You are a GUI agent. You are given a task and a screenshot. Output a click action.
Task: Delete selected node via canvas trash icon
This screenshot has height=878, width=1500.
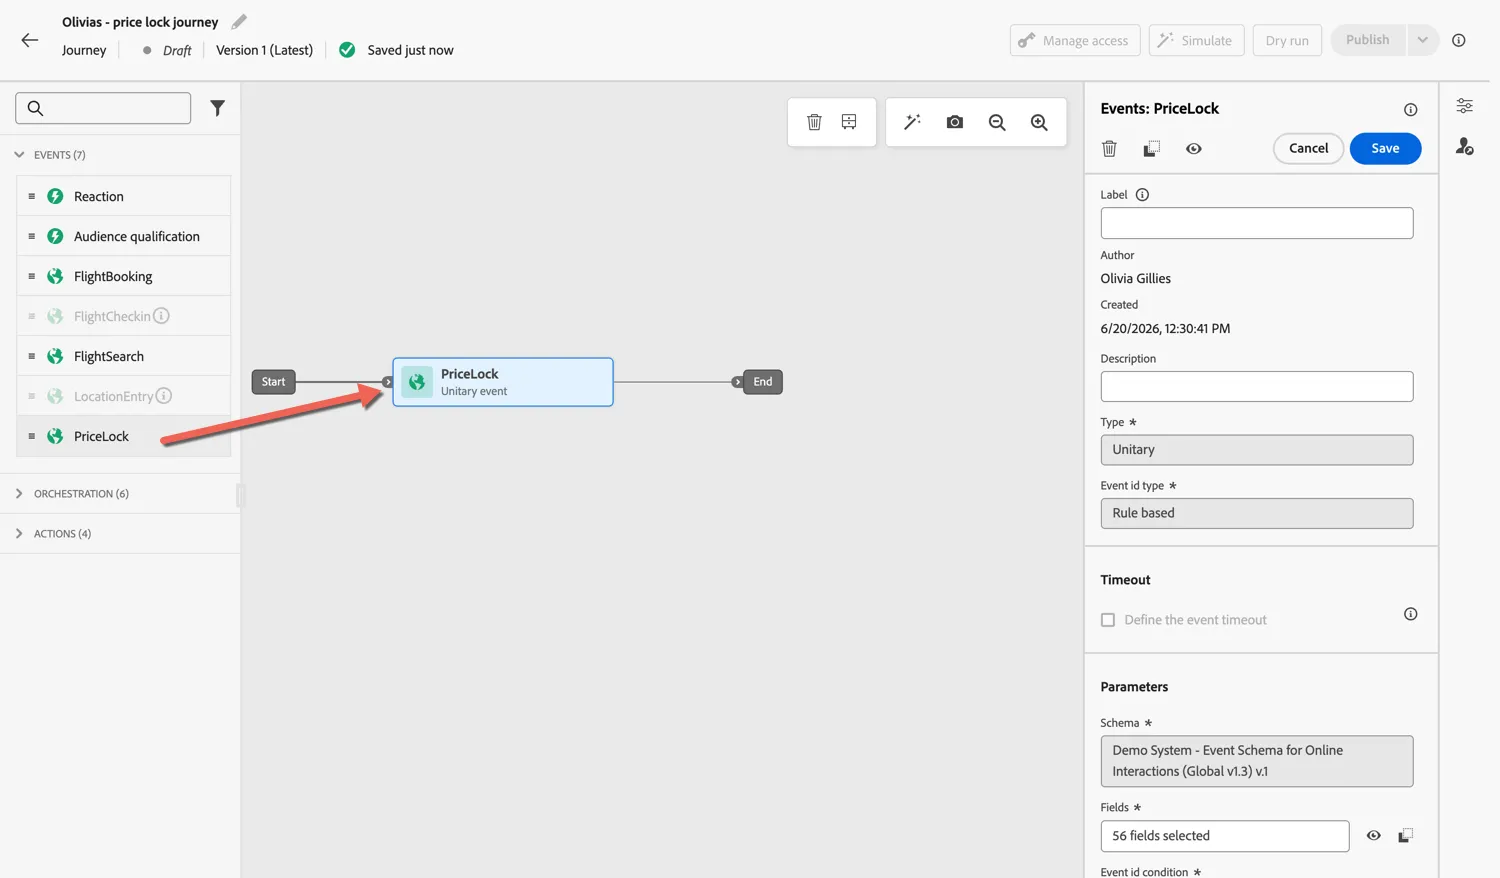814,122
